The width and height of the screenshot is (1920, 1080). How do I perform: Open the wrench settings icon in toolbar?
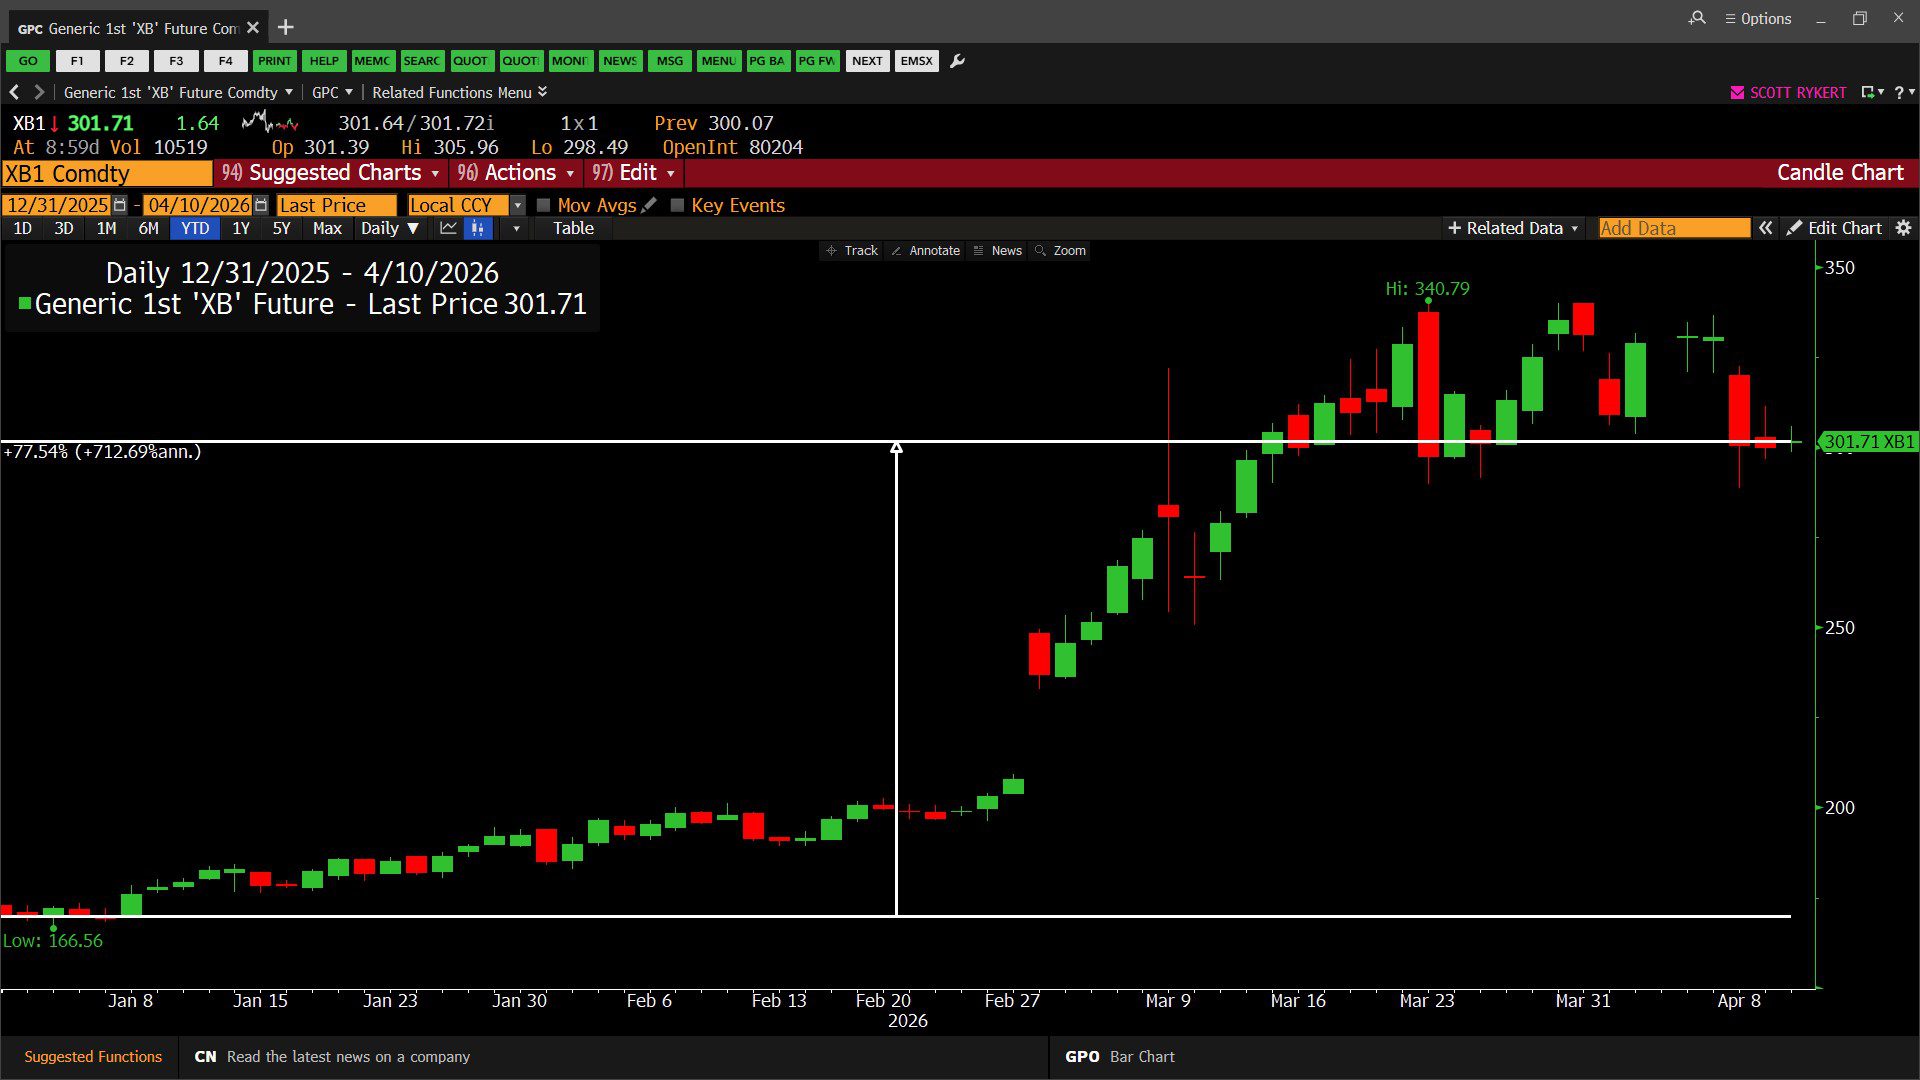pos(957,61)
